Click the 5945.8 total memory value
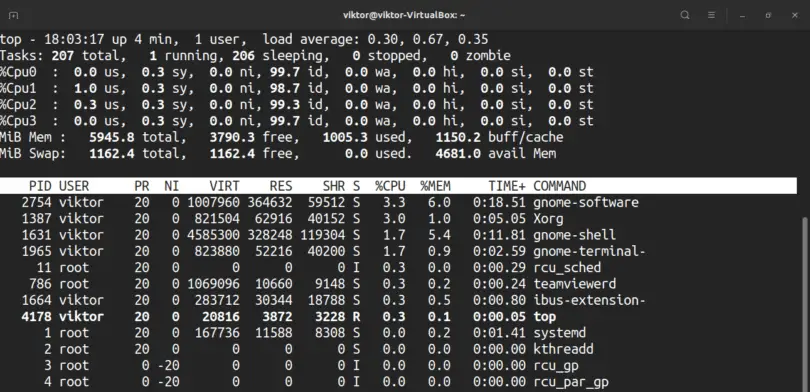 coord(112,137)
